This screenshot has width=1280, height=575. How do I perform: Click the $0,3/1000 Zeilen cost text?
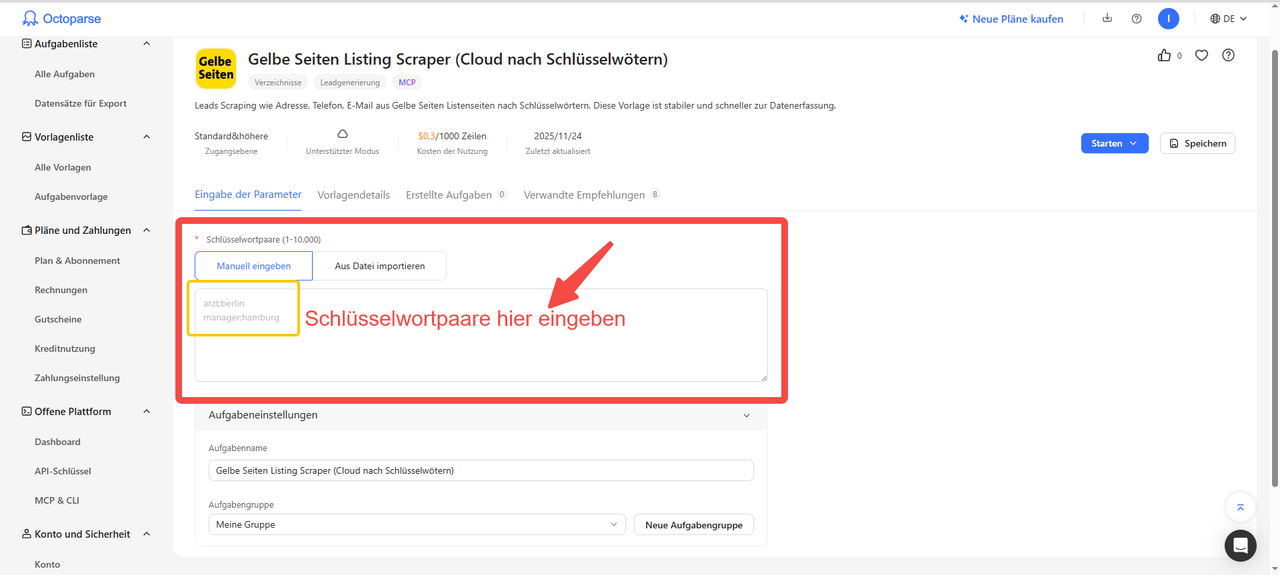point(452,136)
